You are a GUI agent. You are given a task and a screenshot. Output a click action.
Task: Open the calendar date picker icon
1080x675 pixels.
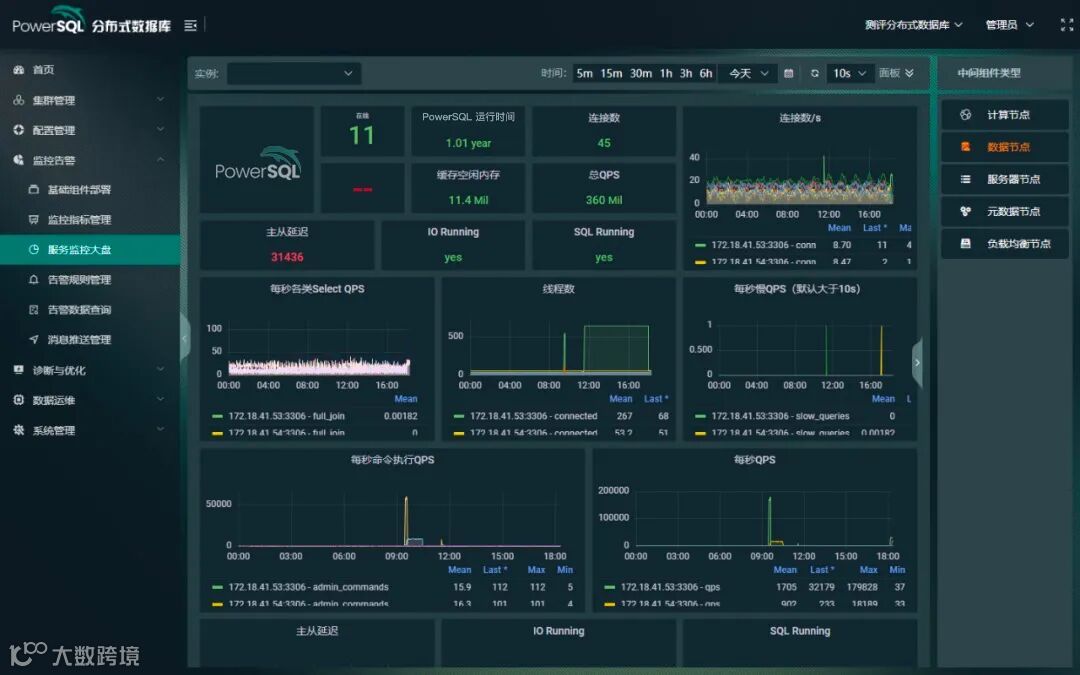(789, 73)
